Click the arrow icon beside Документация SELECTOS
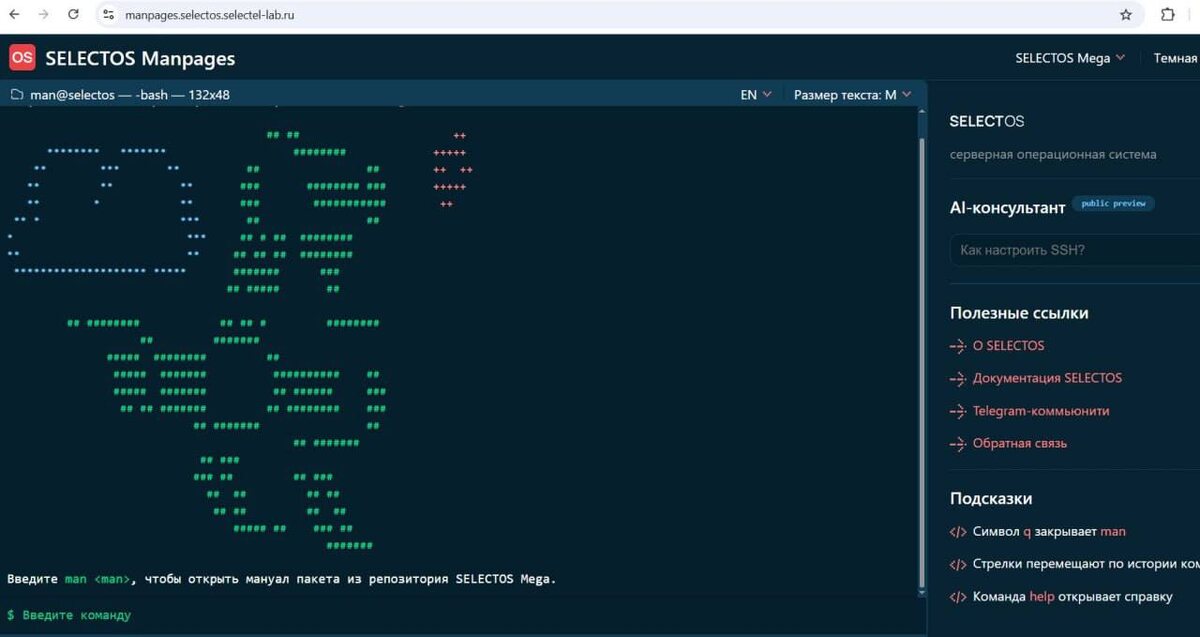Viewport: 1200px width, 637px height. 957,379
